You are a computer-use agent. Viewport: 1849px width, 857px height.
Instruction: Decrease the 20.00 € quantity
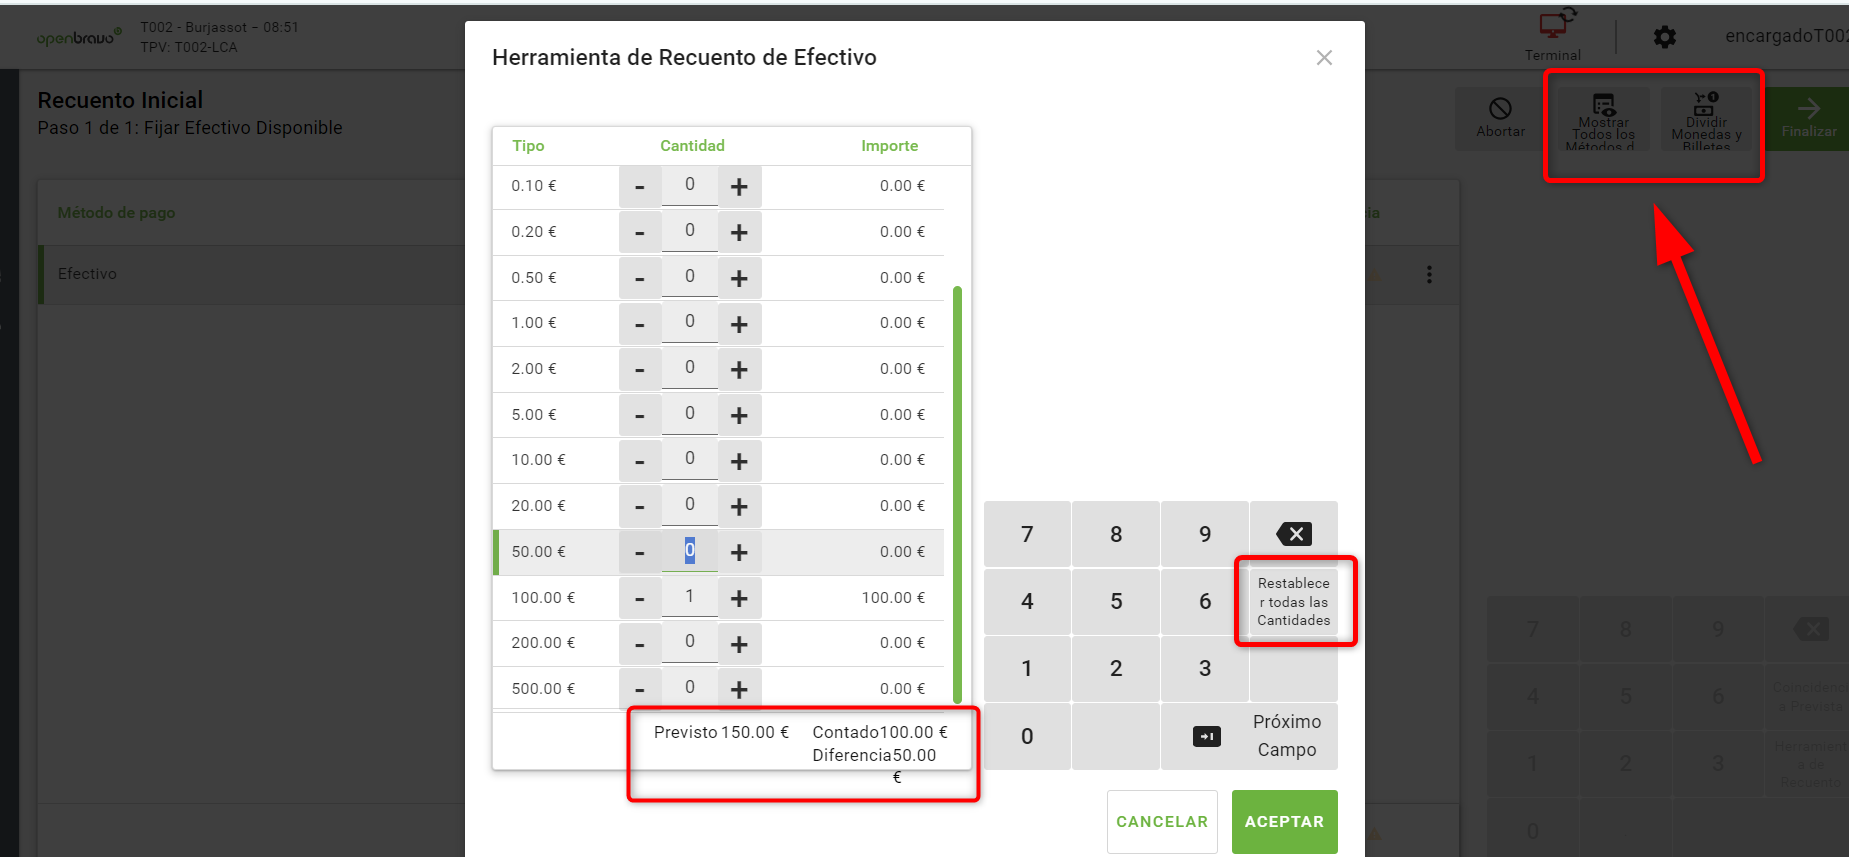[640, 507]
